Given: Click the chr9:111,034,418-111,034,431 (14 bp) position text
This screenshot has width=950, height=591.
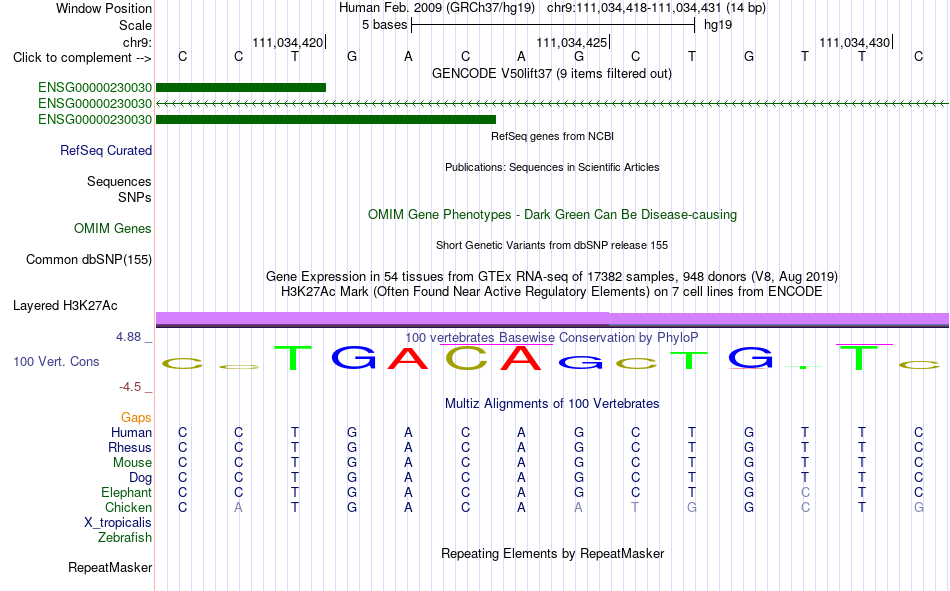Looking at the screenshot, I should click(656, 8).
